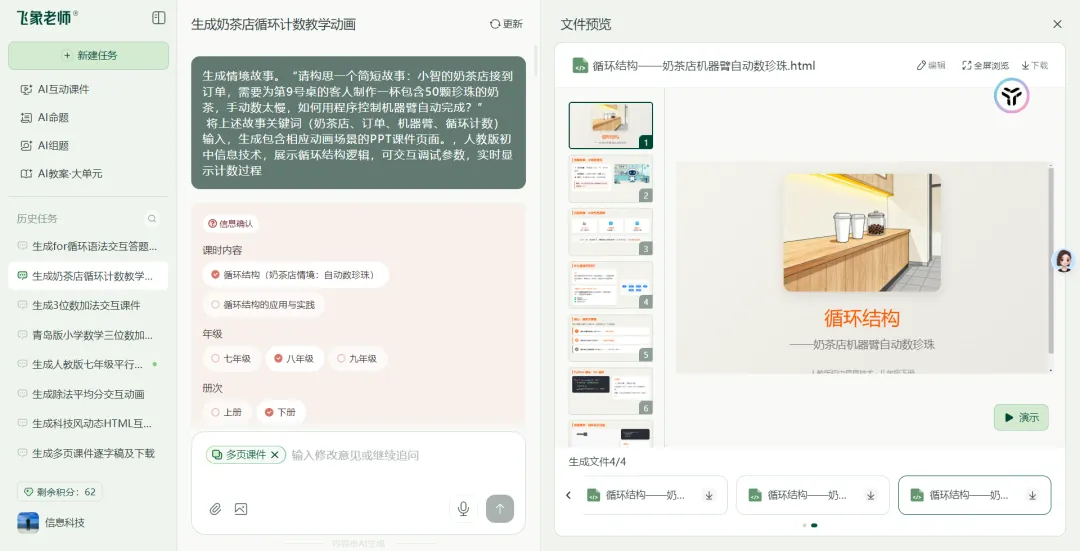Image resolution: width=1080 pixels, height=551 pixels.
Task: Download the first generated file card
Action: [x=709, y=495]
